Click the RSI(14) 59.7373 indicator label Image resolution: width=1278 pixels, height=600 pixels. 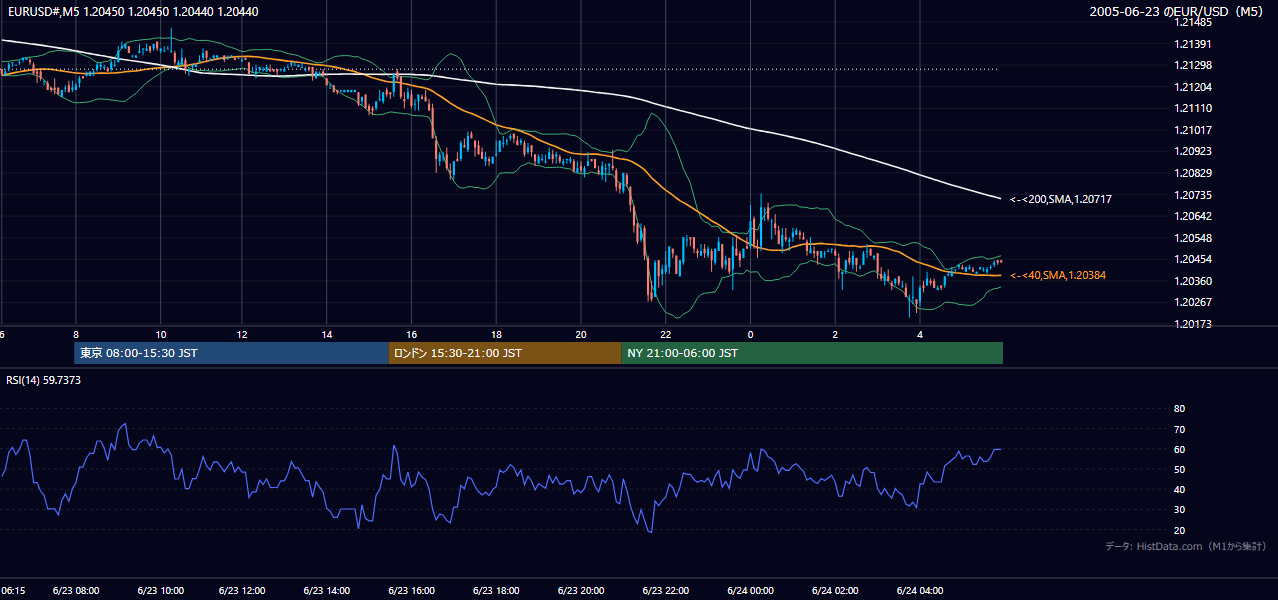[43, 380]
